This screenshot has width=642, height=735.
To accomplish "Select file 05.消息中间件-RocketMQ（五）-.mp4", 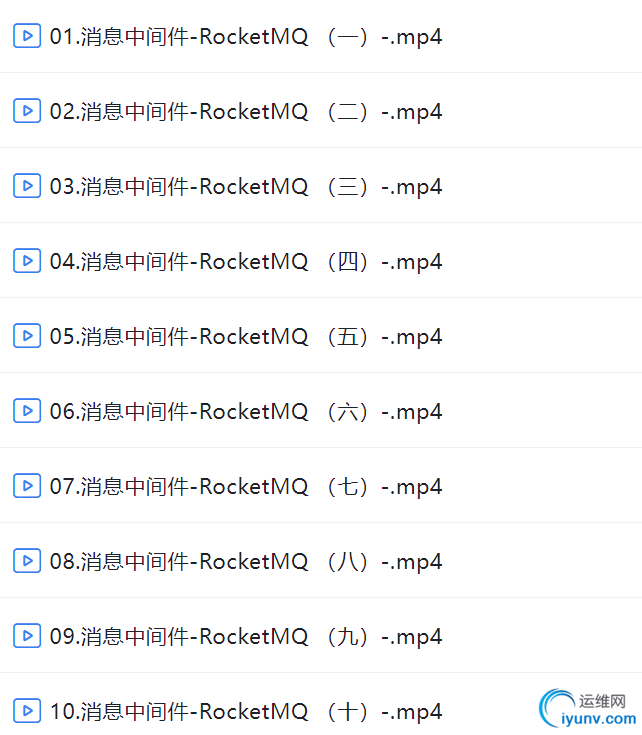I will 246,337.
